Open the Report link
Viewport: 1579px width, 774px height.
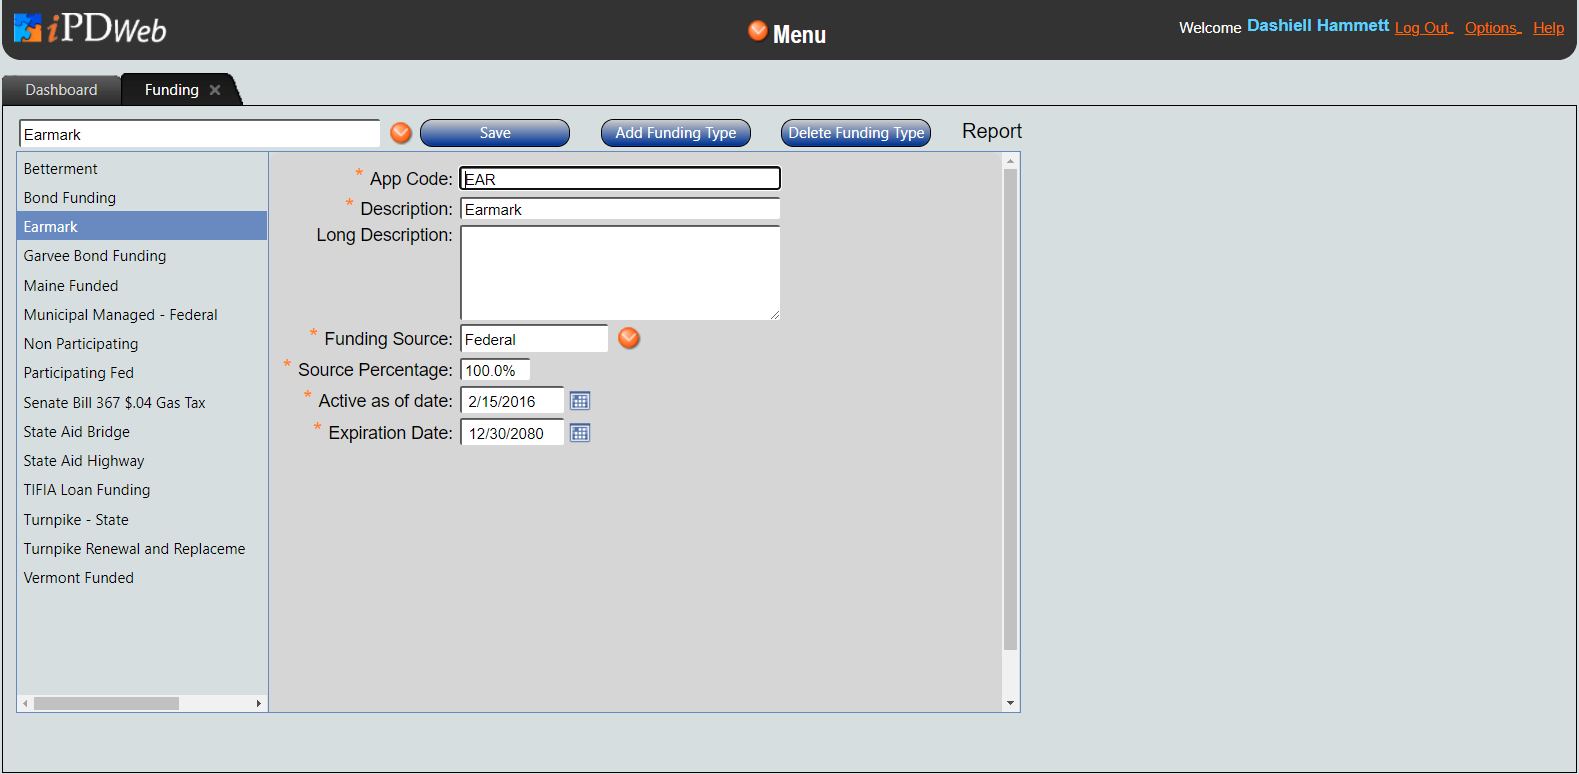point(991,132)
